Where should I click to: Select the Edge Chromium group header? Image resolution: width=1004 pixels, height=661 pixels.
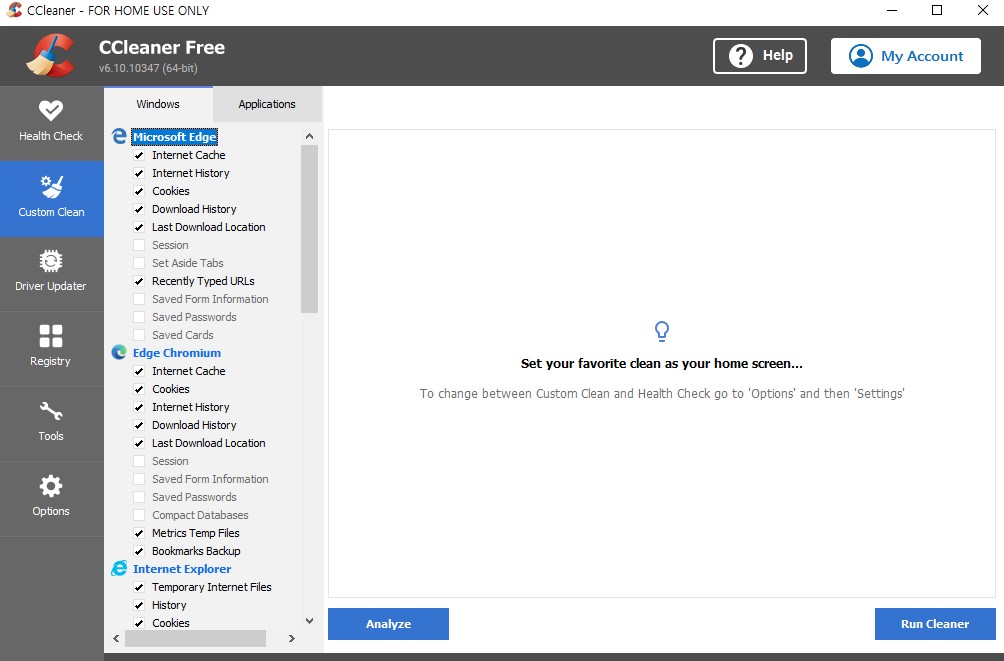point(177,352)
